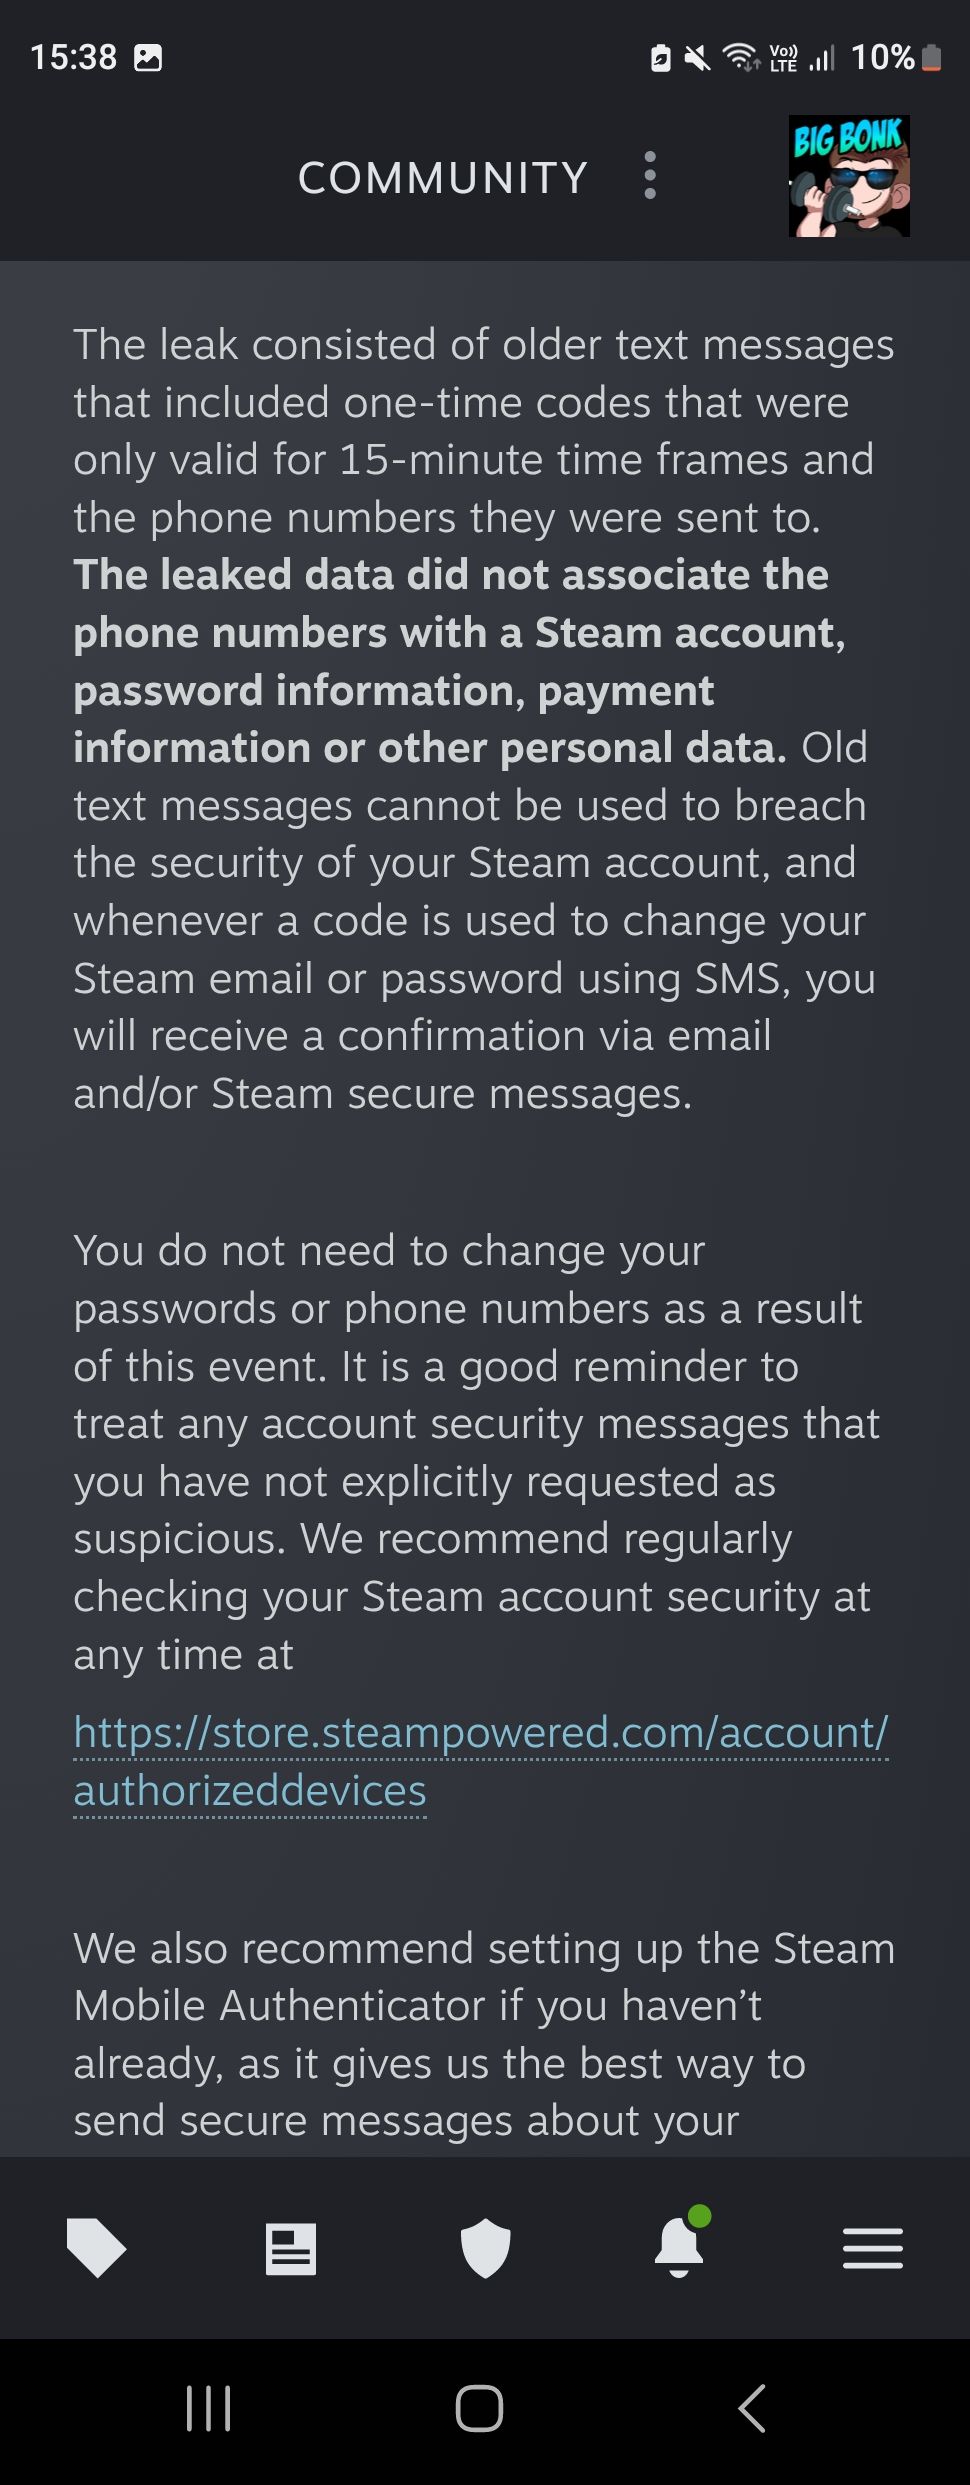Tap the muted sound status icon

[697, 58]
